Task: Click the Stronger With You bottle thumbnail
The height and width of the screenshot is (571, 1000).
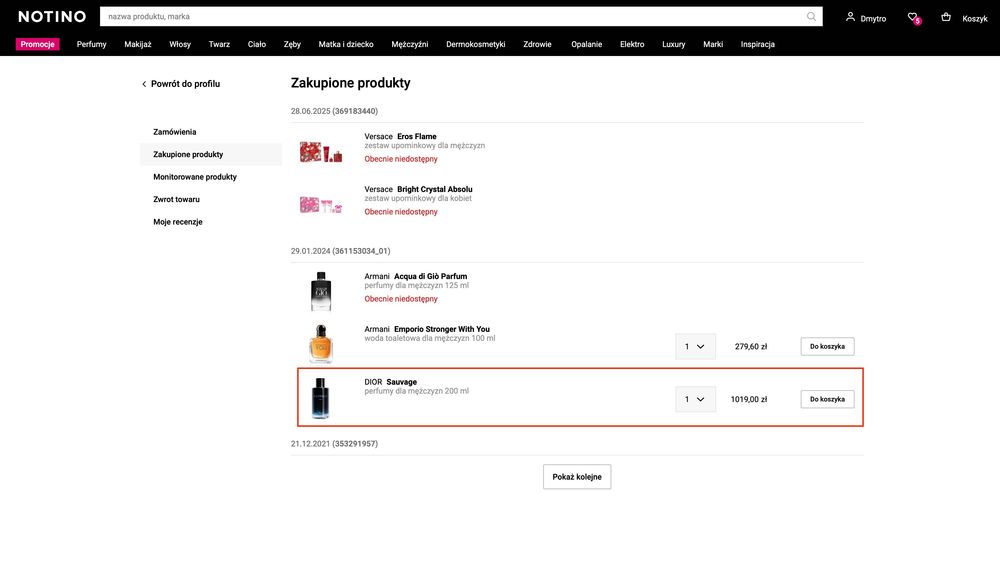Action: 321,344
